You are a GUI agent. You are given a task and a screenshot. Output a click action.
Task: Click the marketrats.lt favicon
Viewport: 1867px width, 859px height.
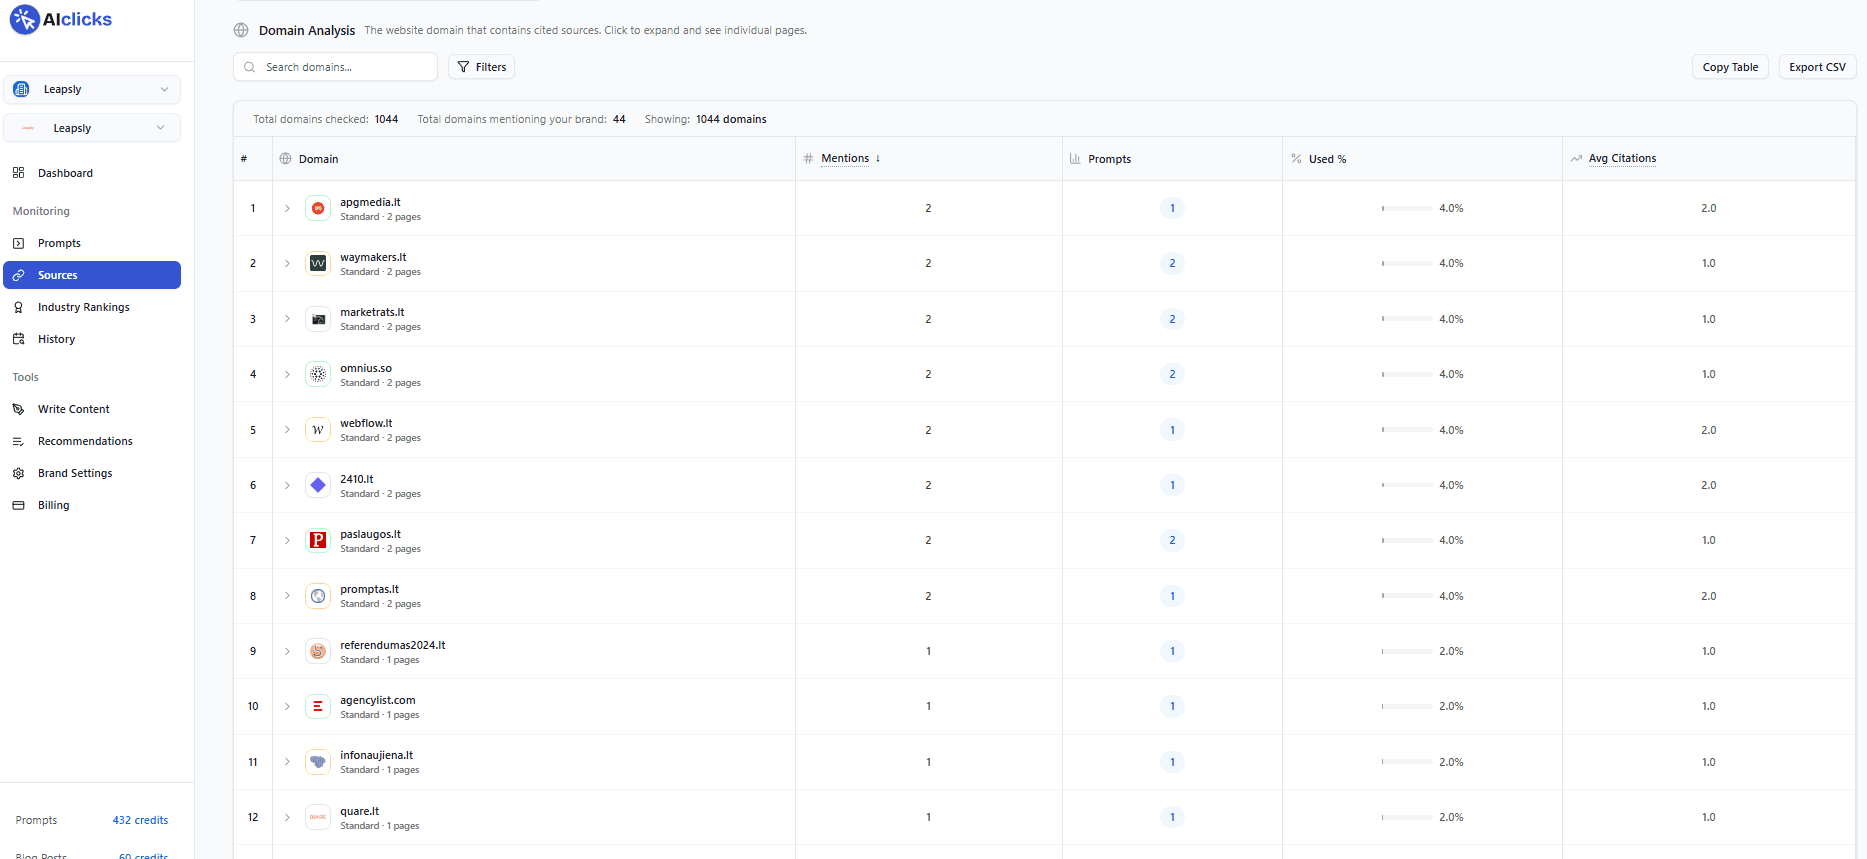coord(318,319)
